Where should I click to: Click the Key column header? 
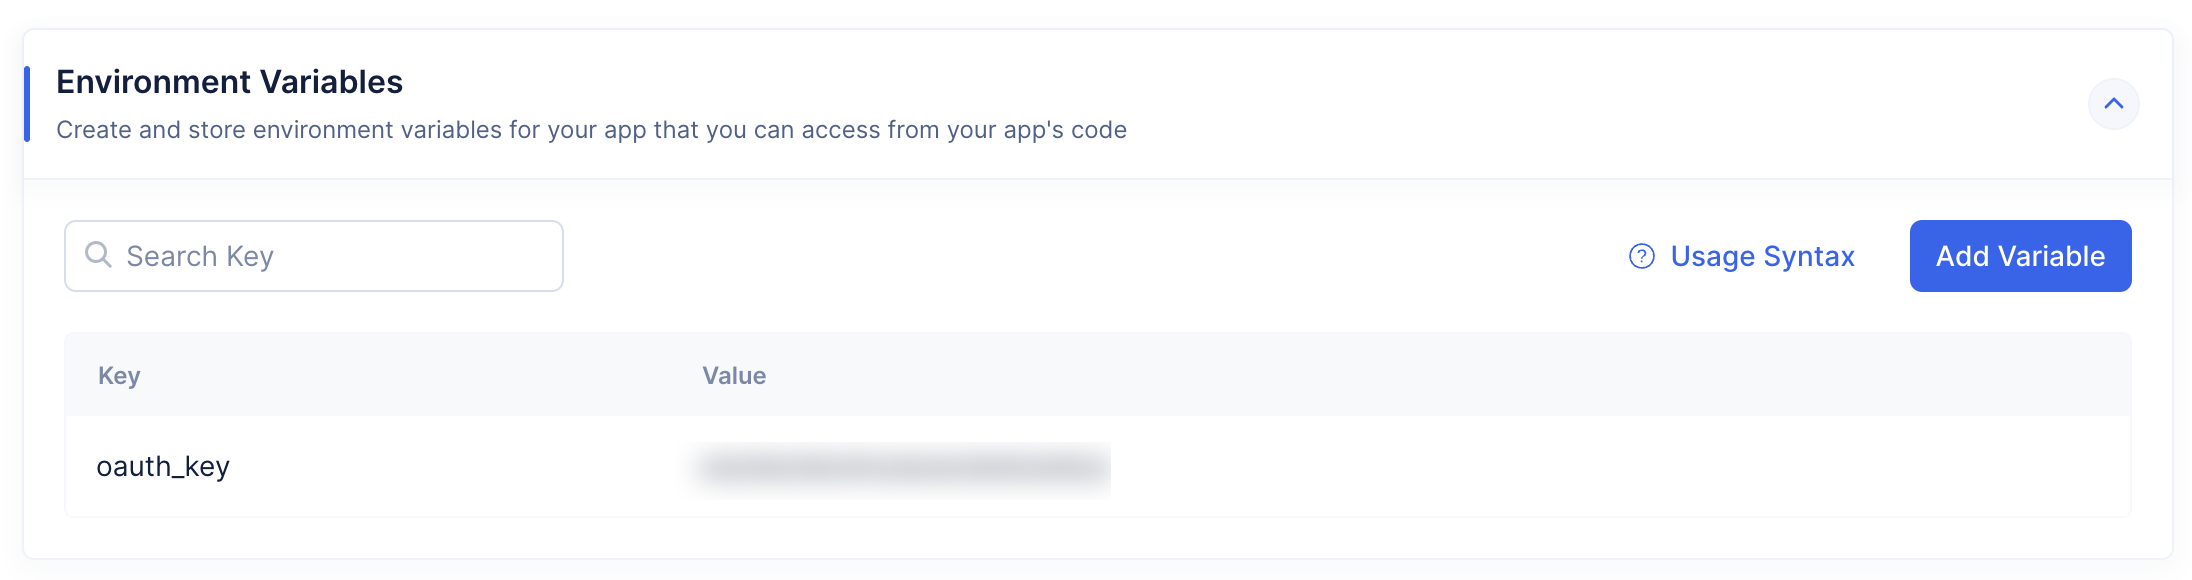pyautogui.click(x=119, y=376)
